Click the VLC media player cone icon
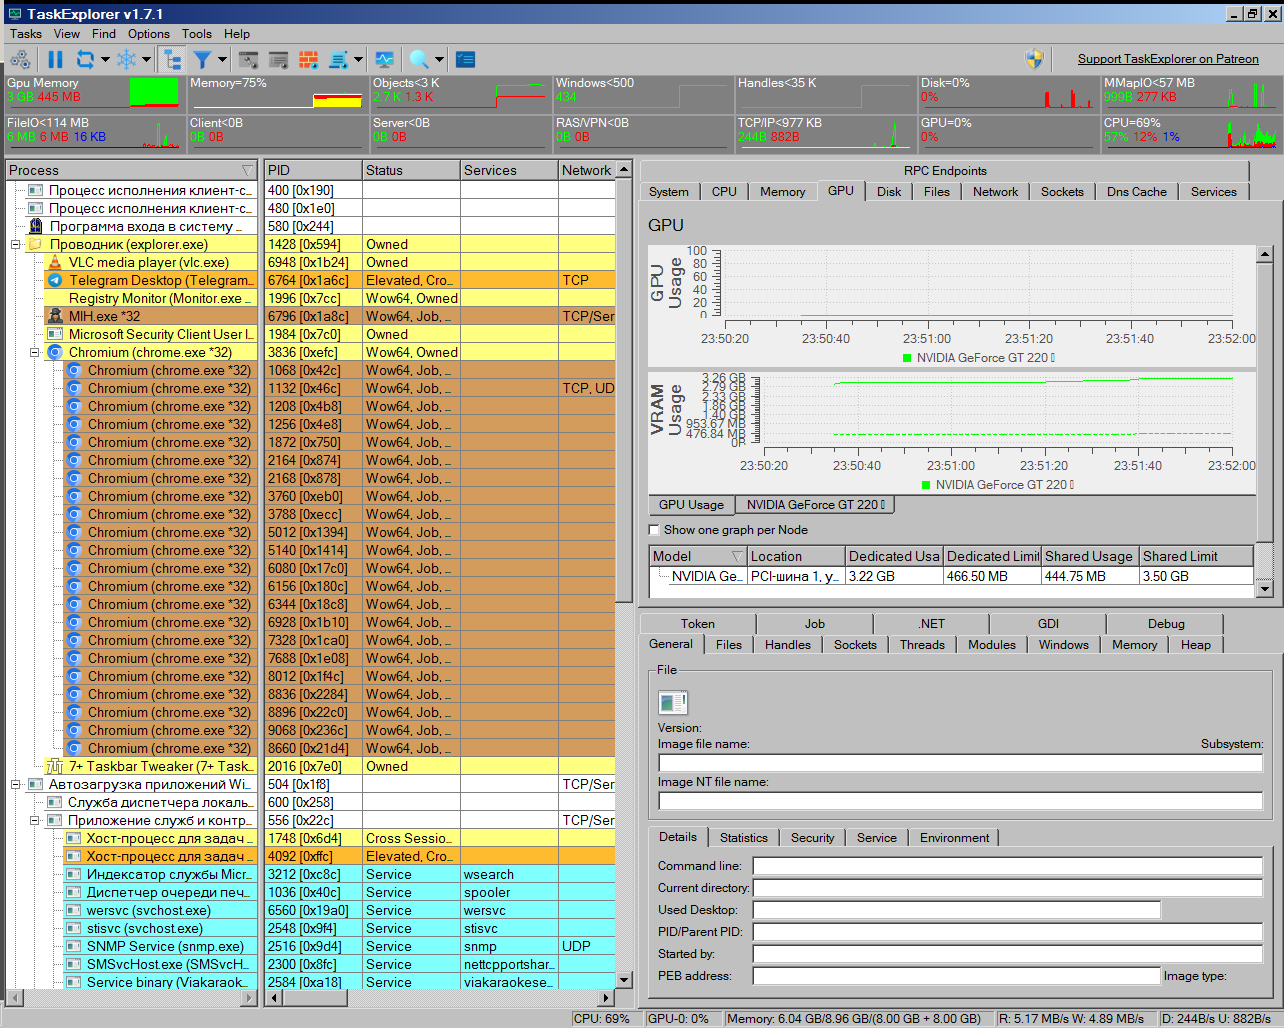 point(56,263)
